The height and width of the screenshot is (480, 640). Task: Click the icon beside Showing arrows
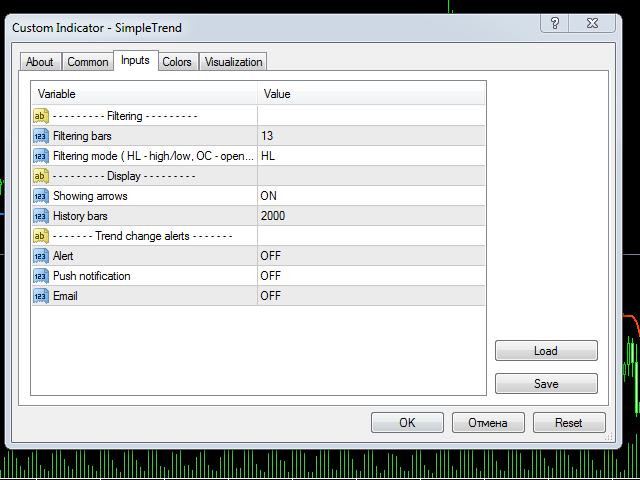[41, 196]
